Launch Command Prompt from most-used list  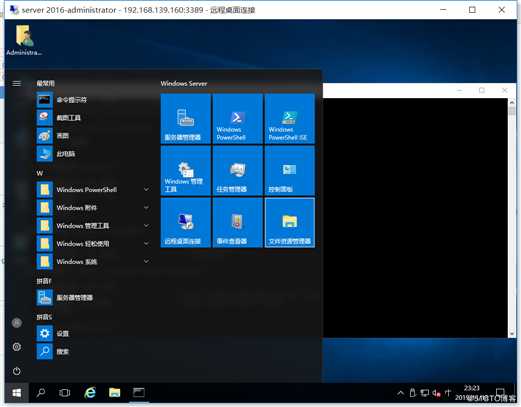click(x=93, y=100)
